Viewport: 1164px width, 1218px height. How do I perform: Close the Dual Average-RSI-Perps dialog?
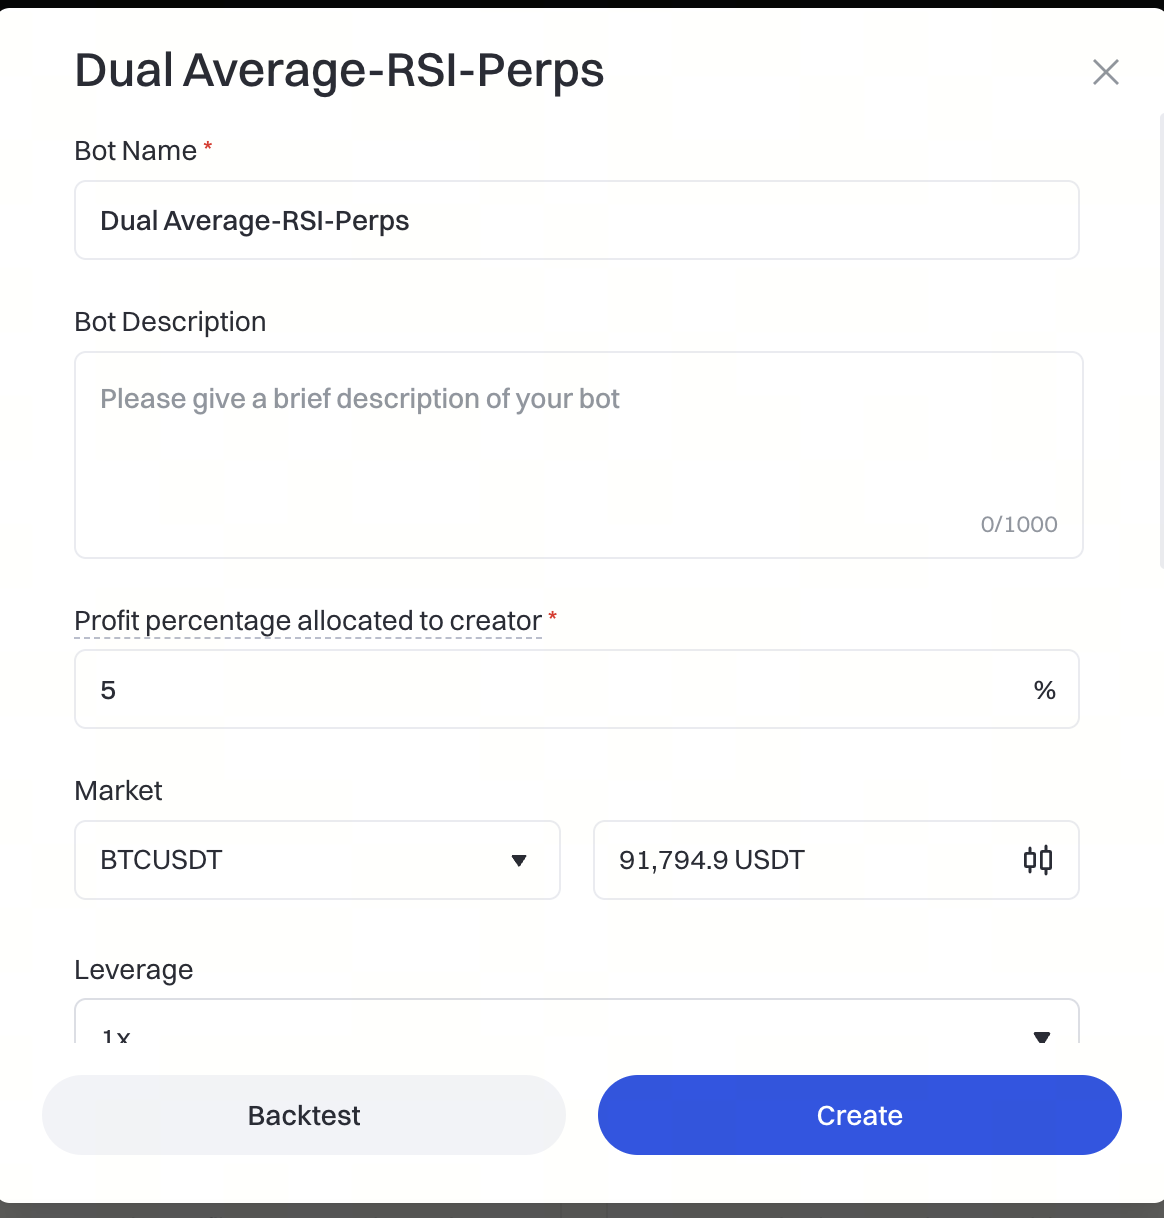1105,72
